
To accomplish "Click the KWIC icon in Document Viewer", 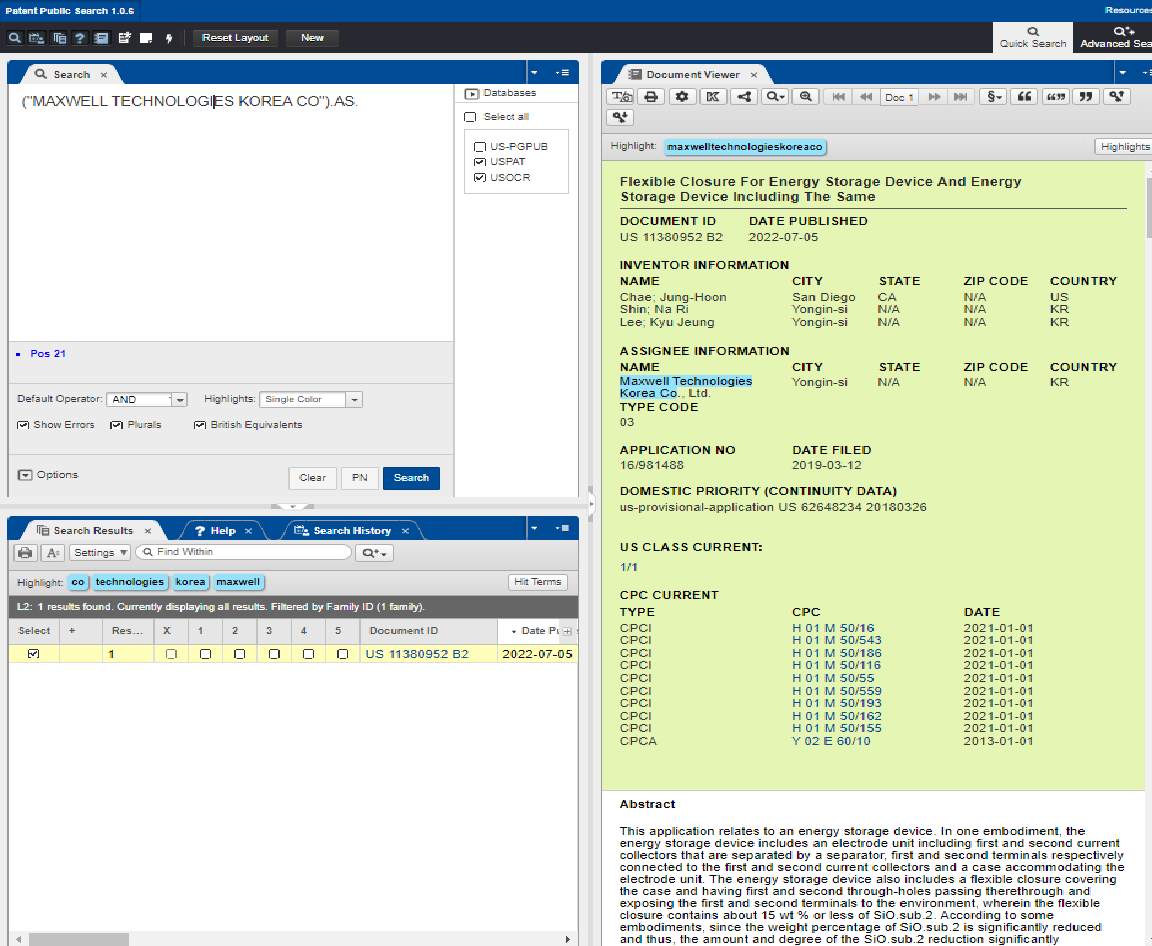I will [712, 97].
